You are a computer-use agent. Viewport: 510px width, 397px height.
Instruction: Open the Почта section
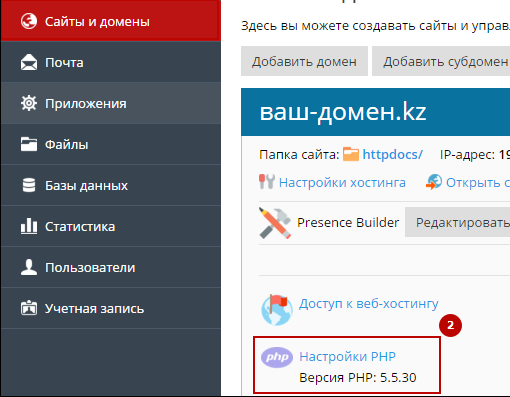[x=111, y=62]
